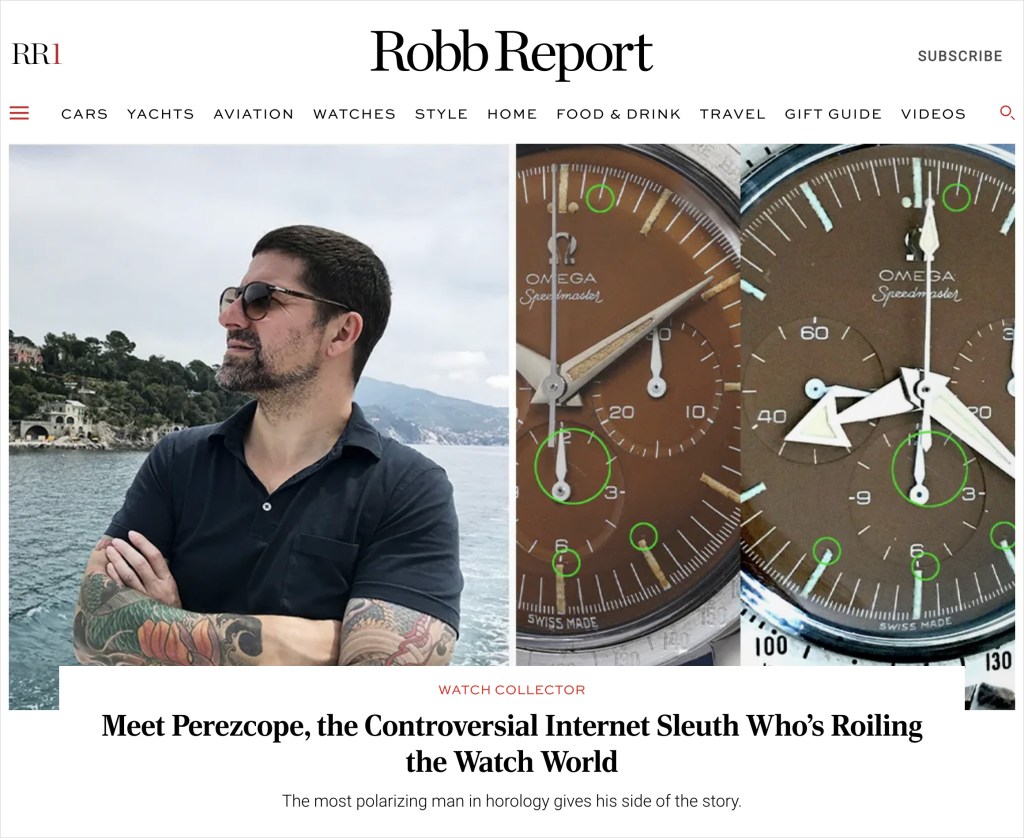
Task: Open the Gift Guide page
Action: point(833,114)
